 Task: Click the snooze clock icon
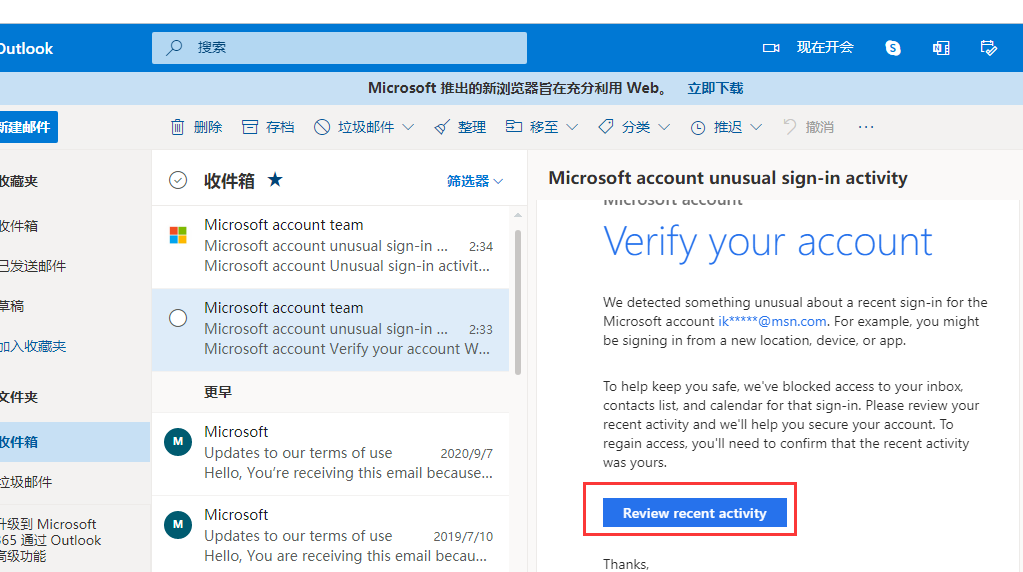698,127
